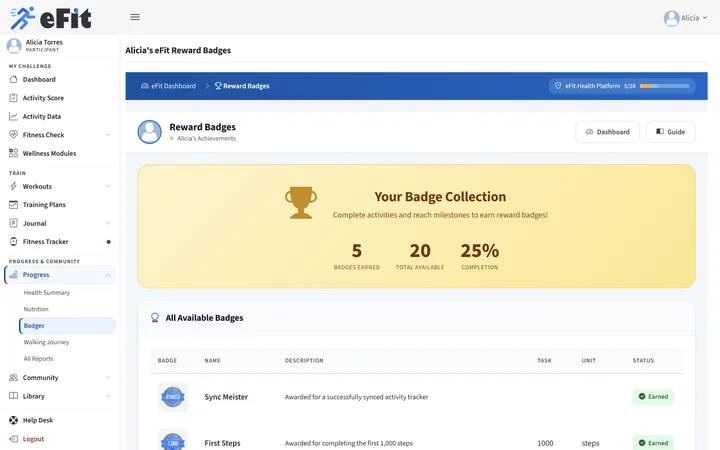Expand the Community chevron
Image resolution: width=720 pixels, height=450 pixels.
[x=107, y=377]
